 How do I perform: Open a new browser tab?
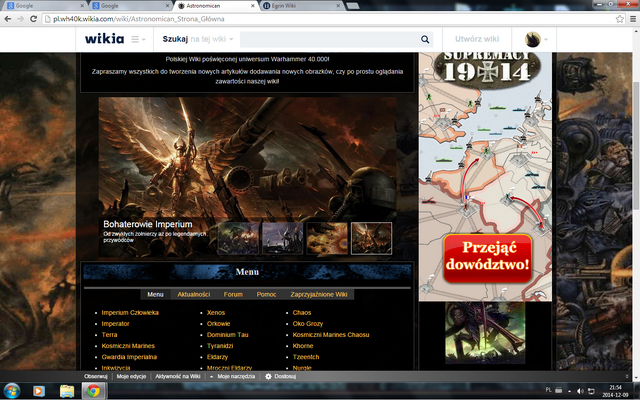point(353,6)
